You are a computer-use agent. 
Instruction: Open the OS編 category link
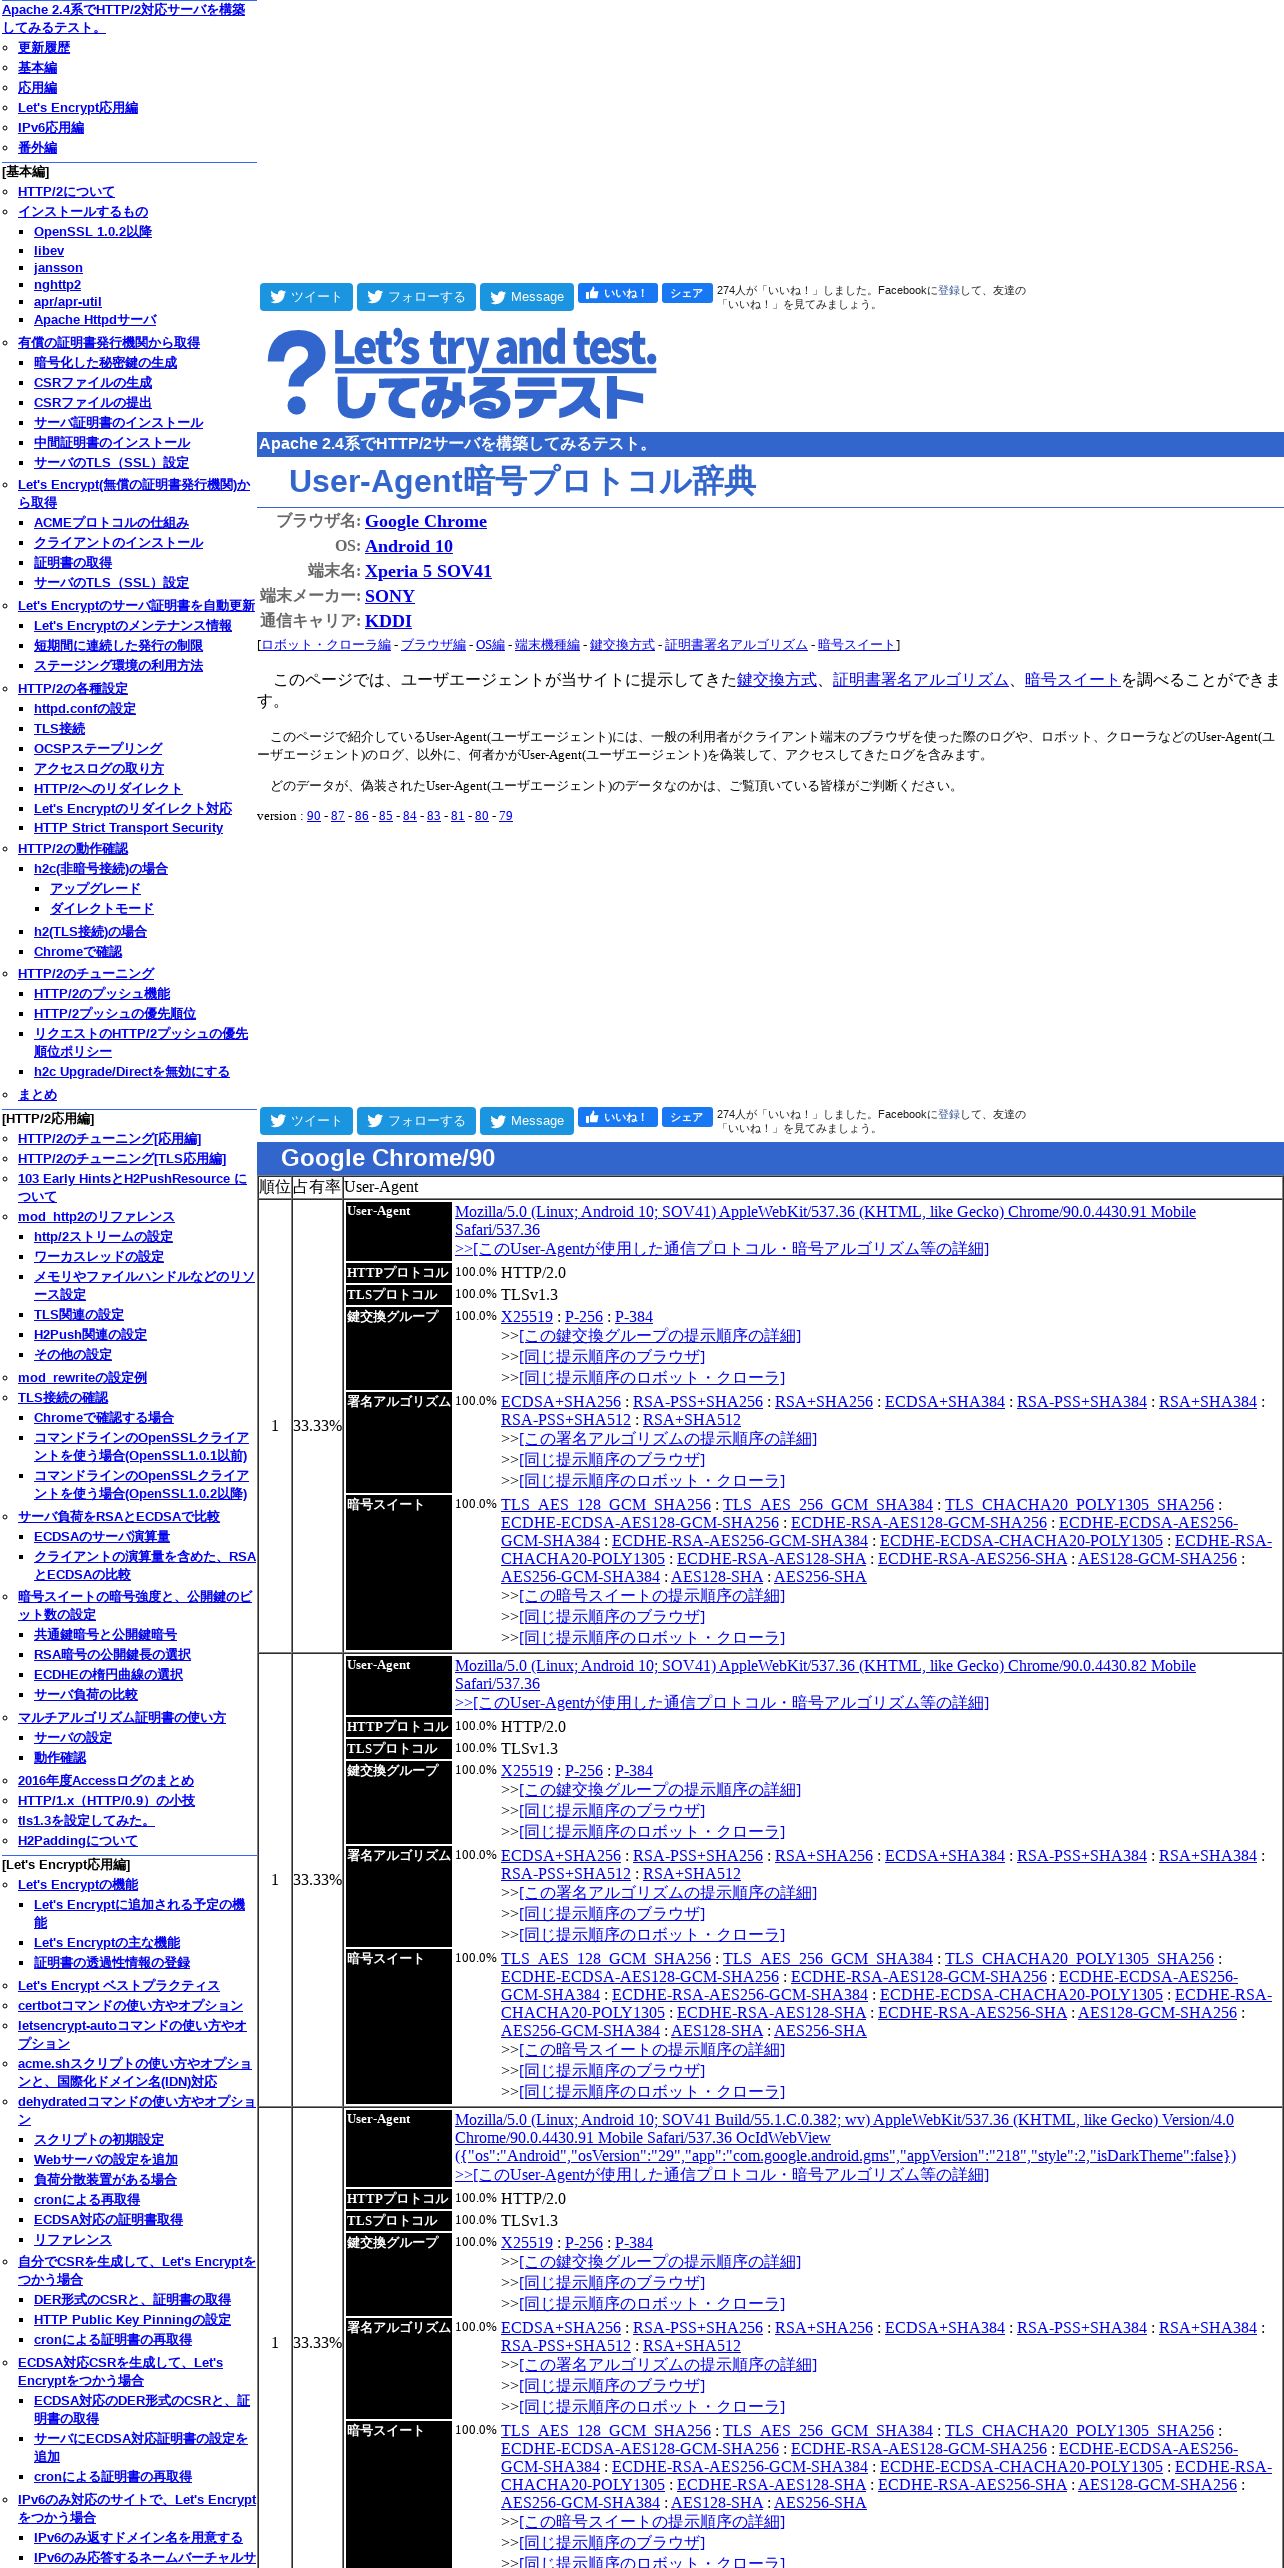pos(490,645)
